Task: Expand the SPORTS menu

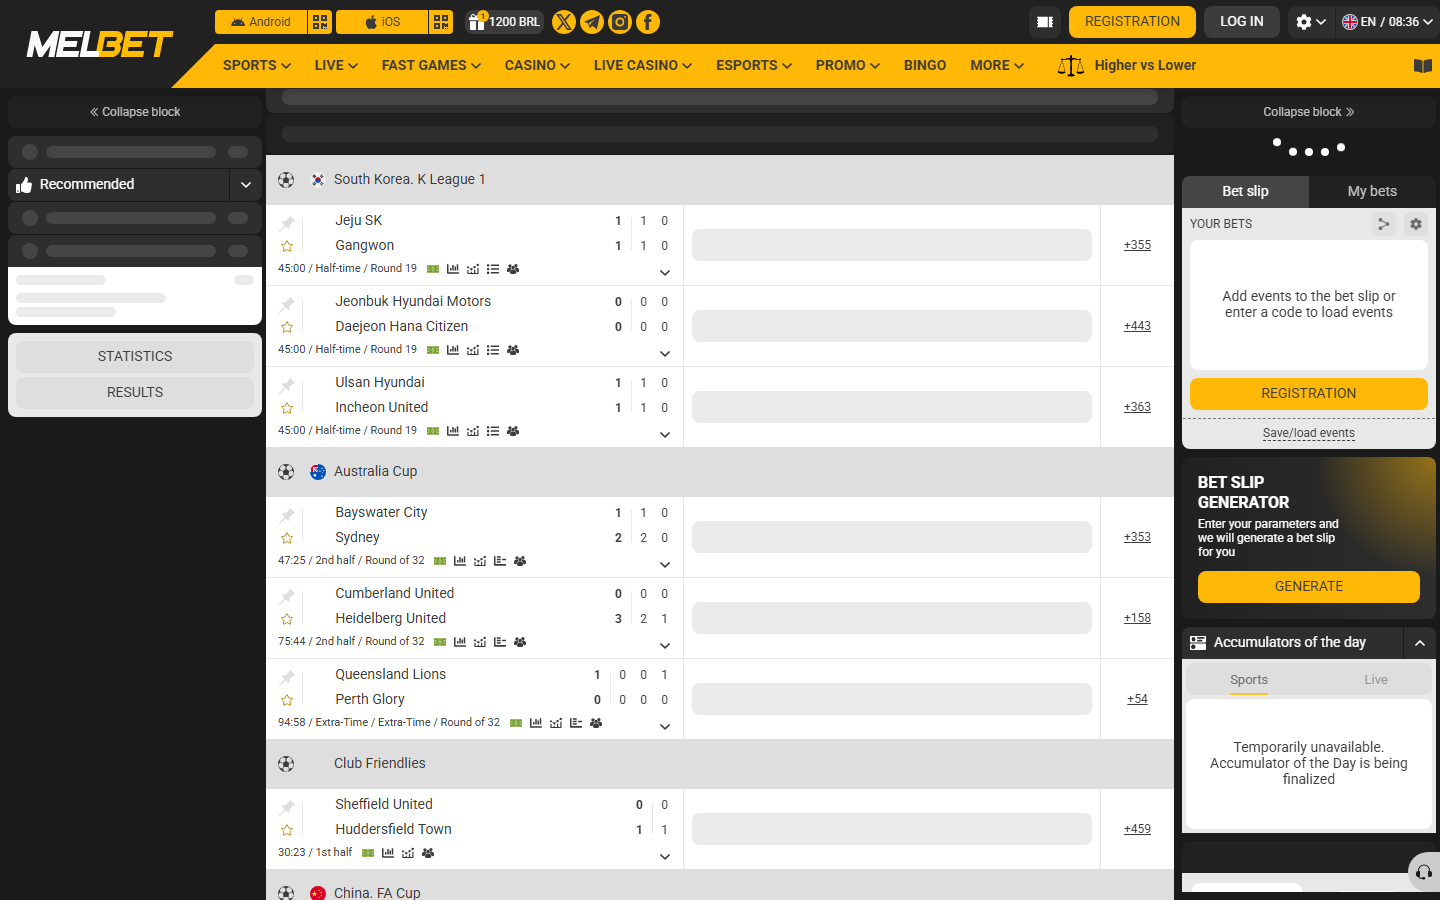Action: point(257,65)
